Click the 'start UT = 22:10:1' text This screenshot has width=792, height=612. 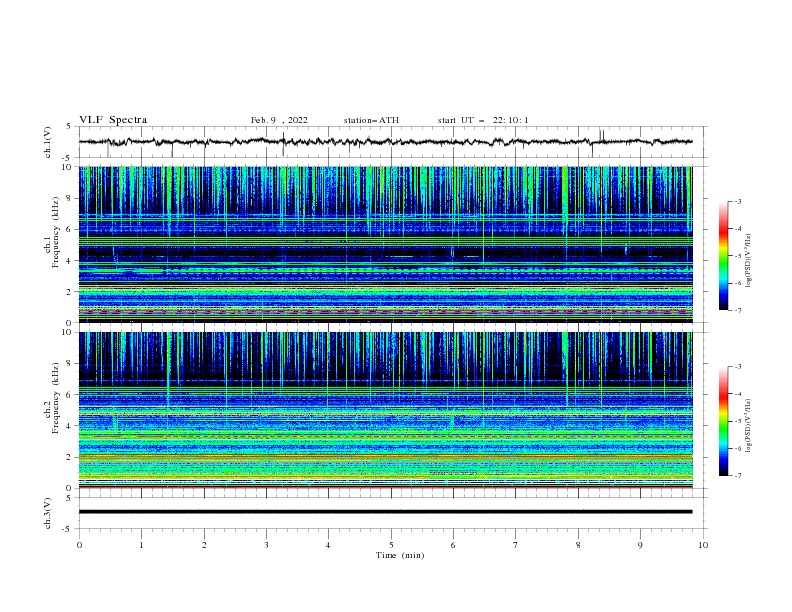pos(483,120)
